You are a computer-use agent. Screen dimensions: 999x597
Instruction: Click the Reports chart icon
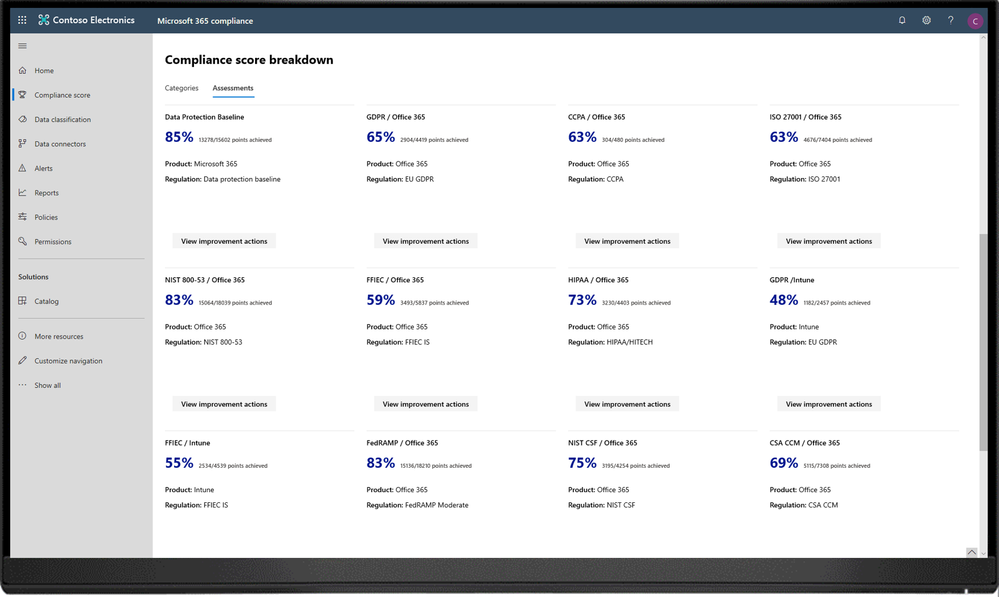23,192
